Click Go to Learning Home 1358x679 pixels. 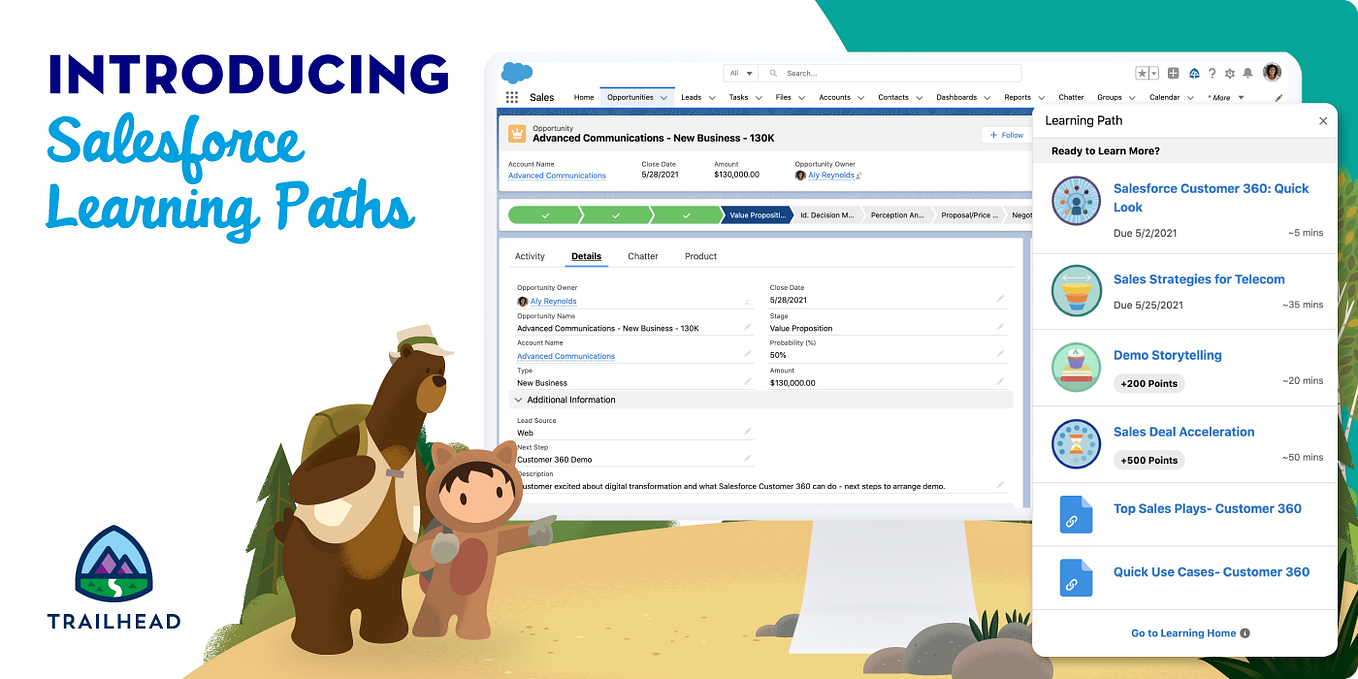[x=1183, y=633]
